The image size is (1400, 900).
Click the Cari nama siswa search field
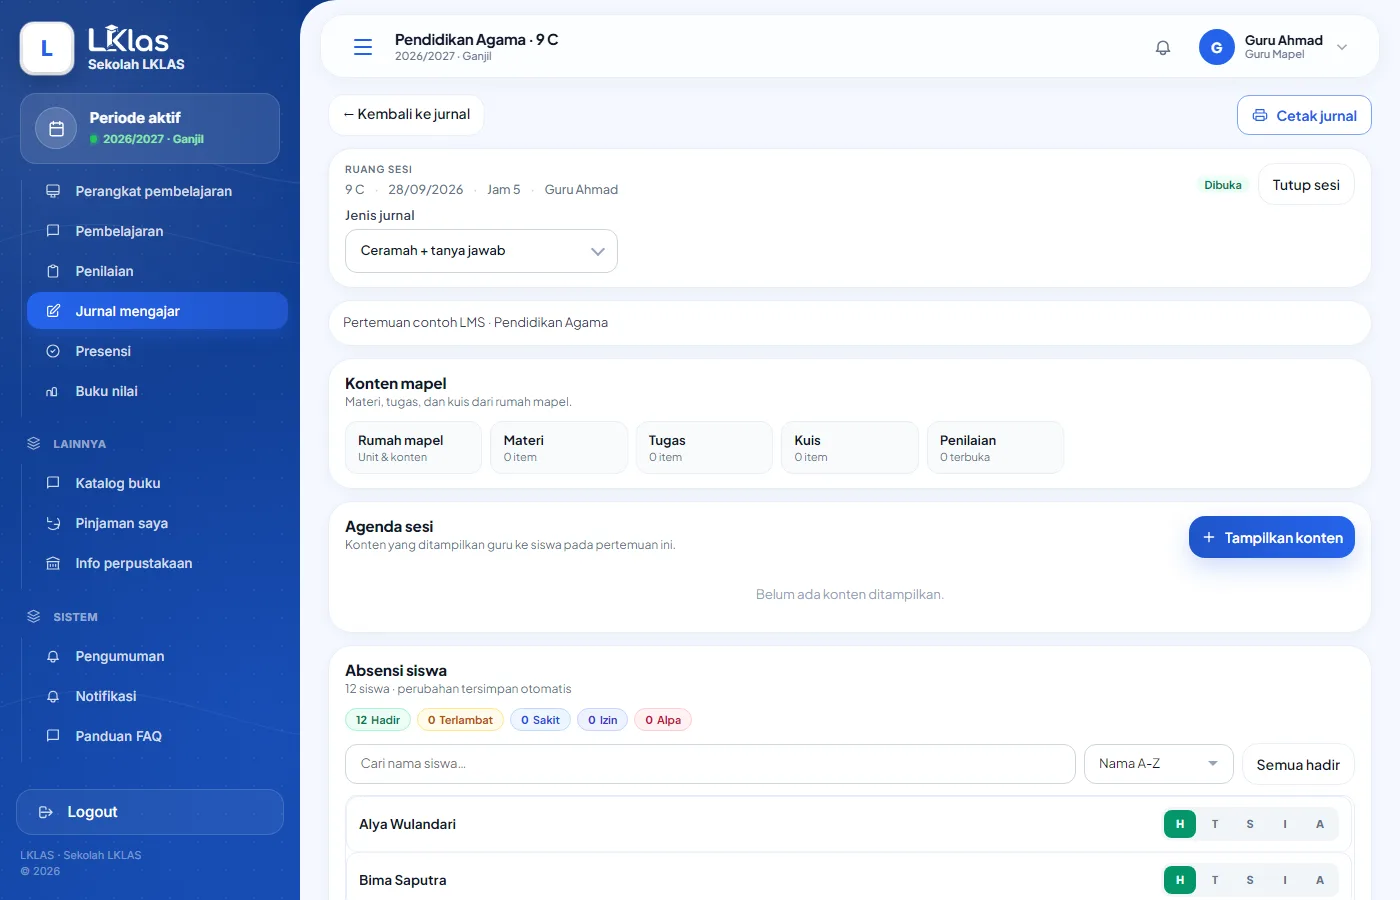click(710, 764)
